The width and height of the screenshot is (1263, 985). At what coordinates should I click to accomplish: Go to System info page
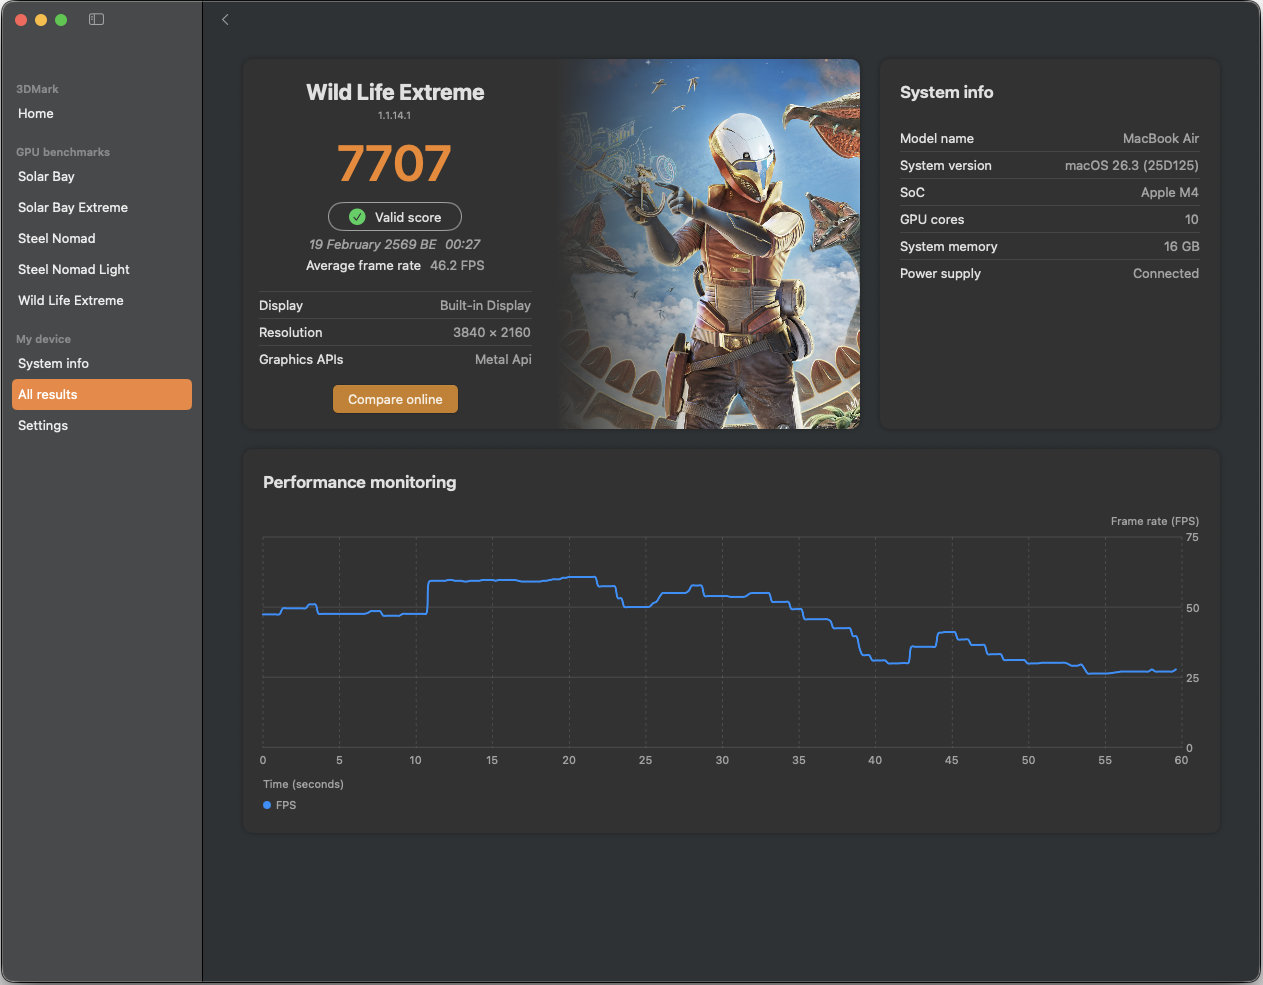54,364
